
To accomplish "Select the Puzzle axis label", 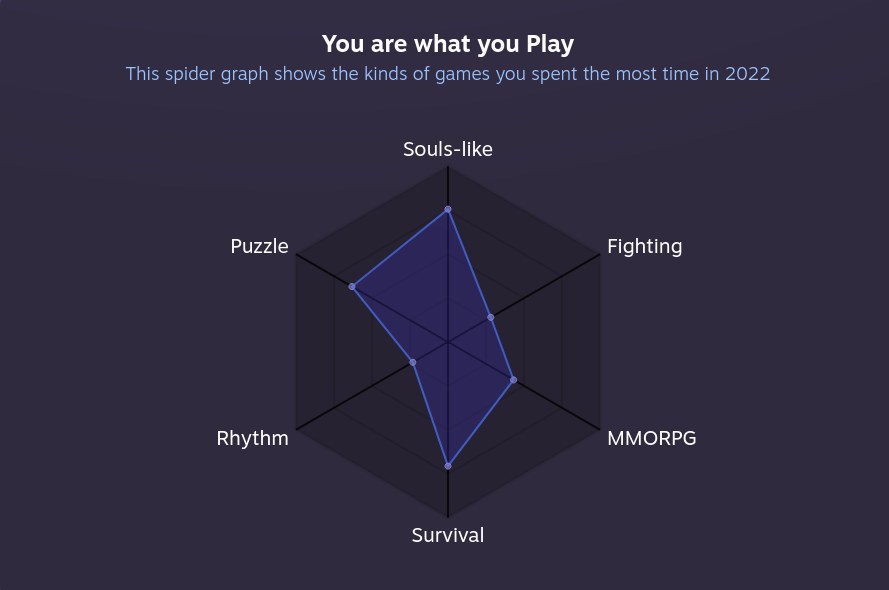I will 259,246.
